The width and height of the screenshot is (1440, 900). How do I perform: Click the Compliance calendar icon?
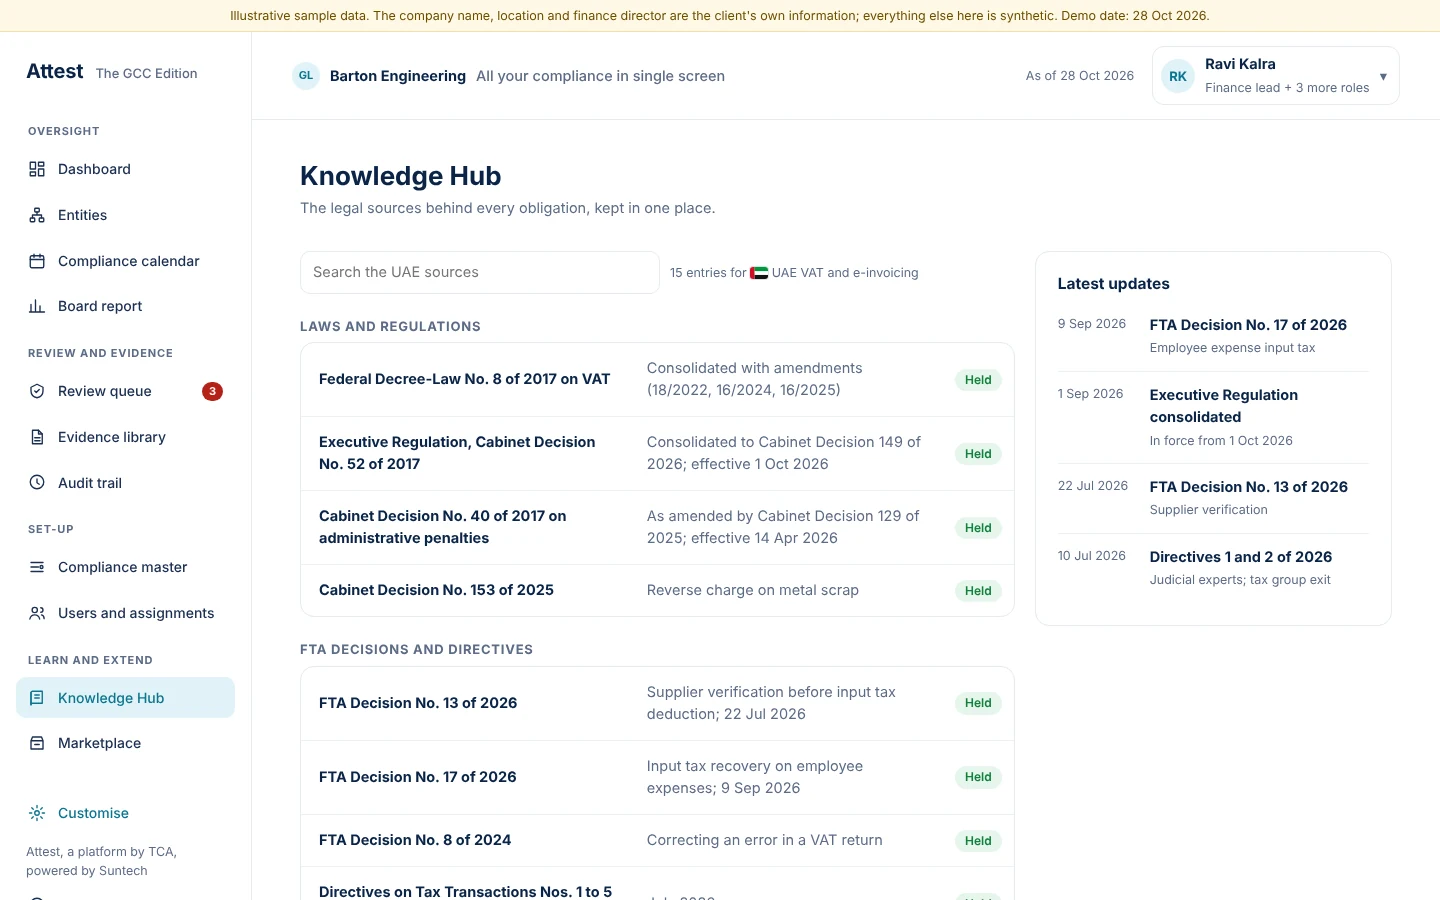[x=37, y=261]
